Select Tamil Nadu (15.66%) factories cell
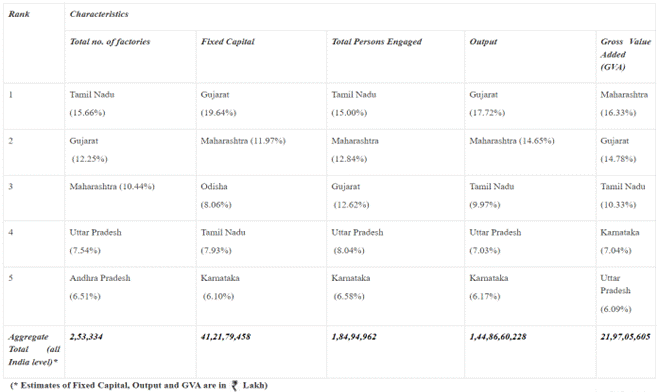 (130, 106)
